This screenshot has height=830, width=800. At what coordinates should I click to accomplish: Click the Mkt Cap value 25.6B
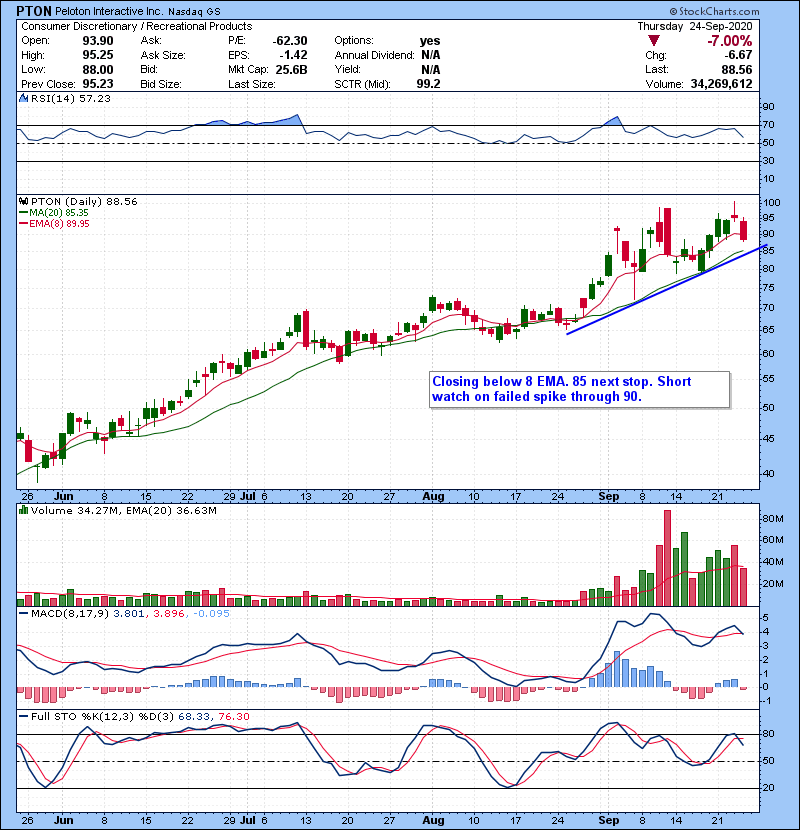[x=291, y=69]
